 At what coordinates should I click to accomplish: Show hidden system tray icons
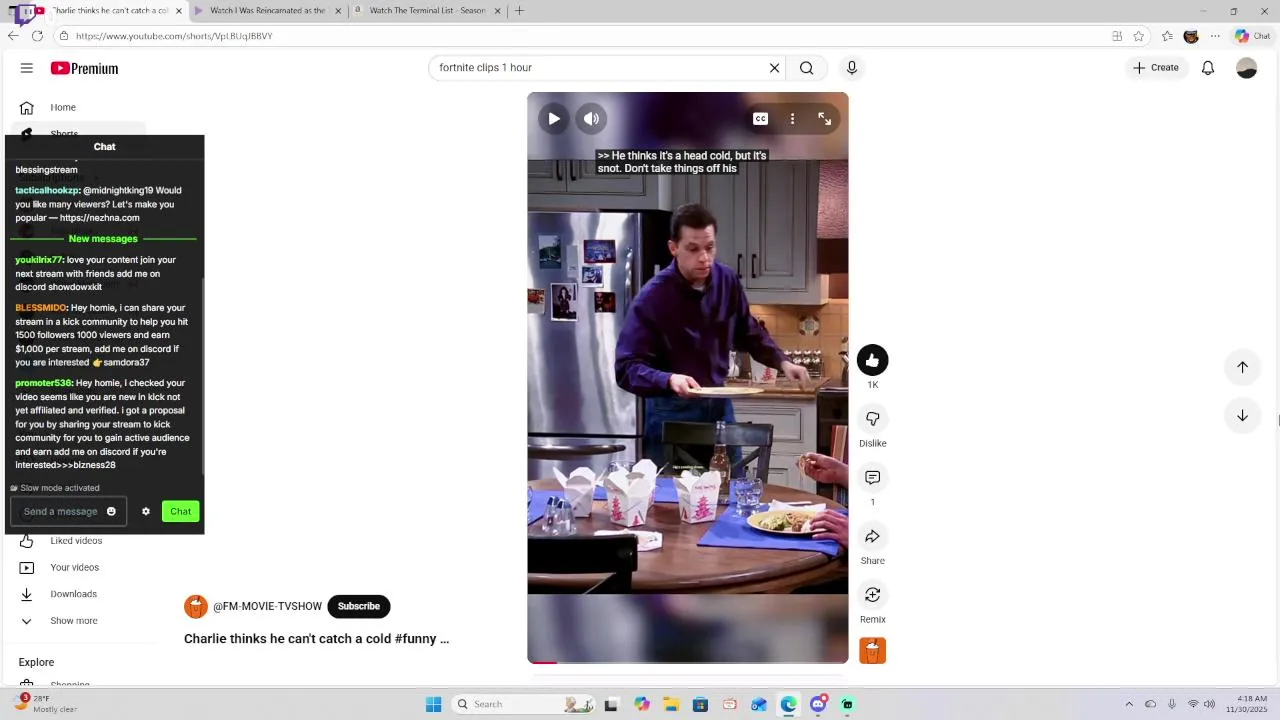pos(1129,704)
